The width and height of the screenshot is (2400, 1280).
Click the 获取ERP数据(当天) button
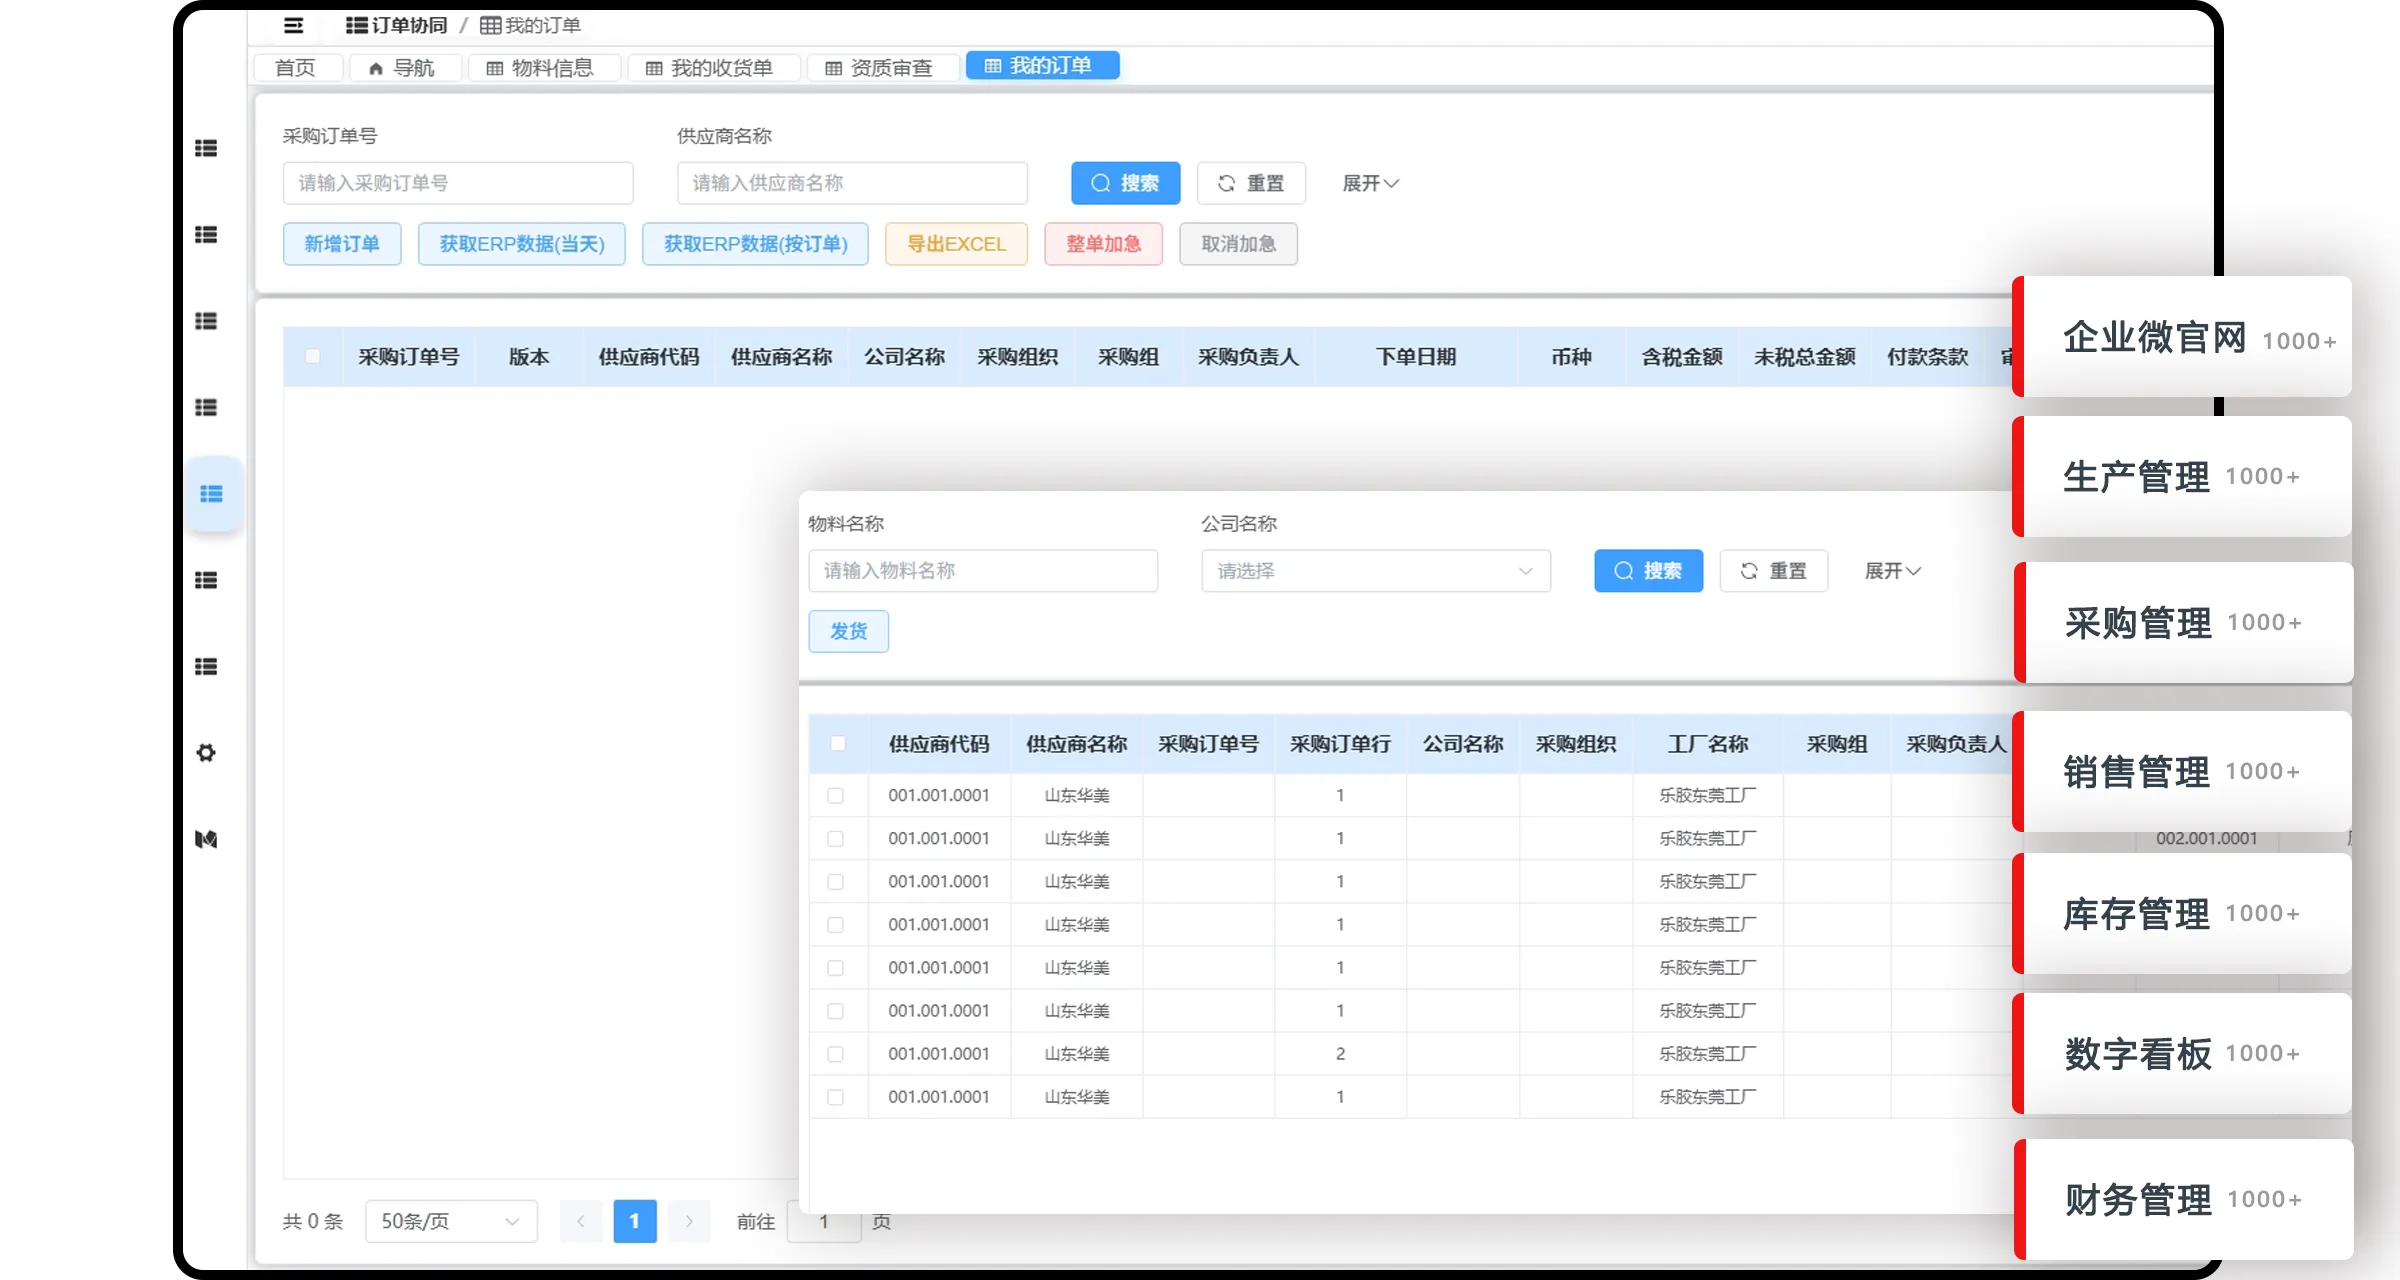point(521,244)
